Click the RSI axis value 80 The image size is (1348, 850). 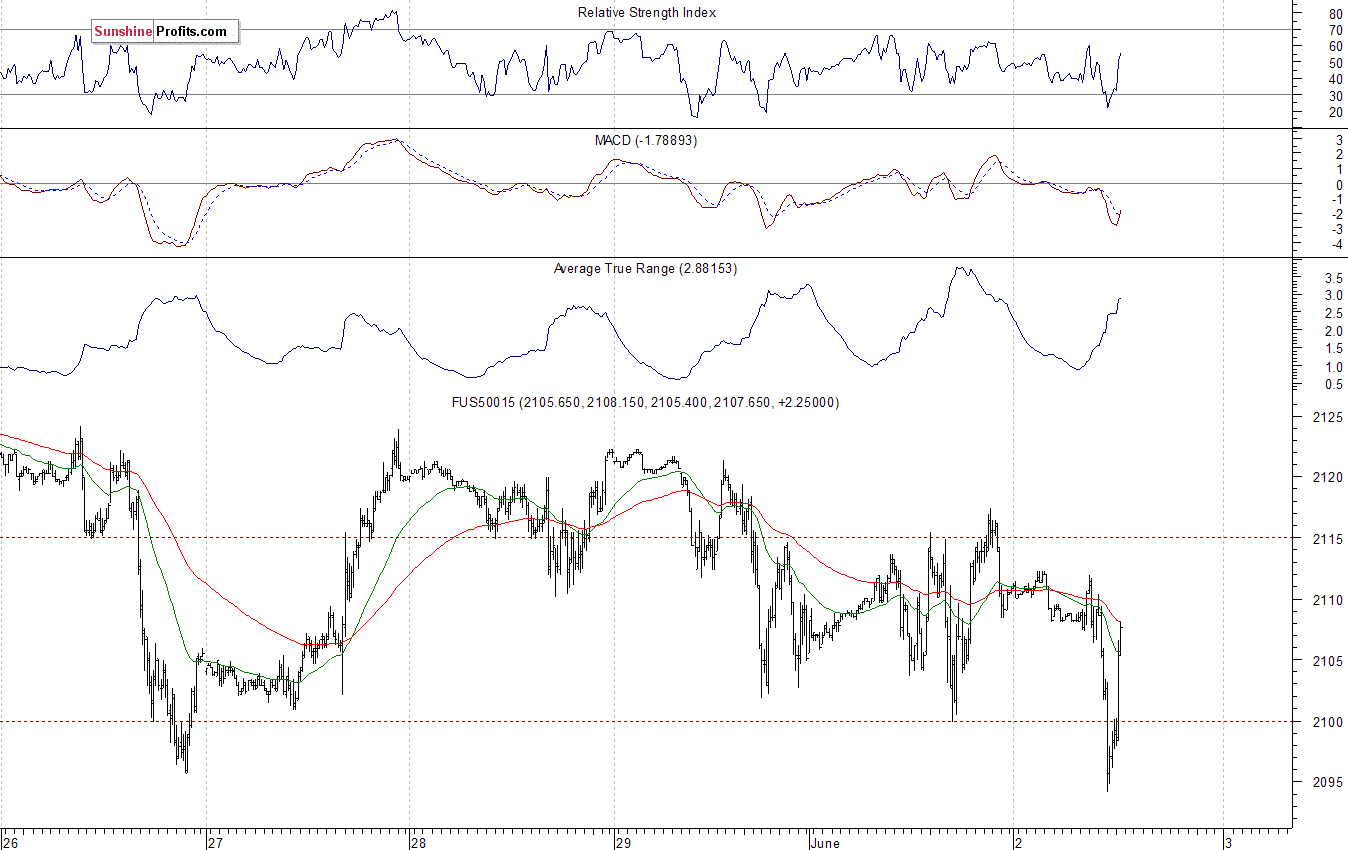[x=1335, y=15]
